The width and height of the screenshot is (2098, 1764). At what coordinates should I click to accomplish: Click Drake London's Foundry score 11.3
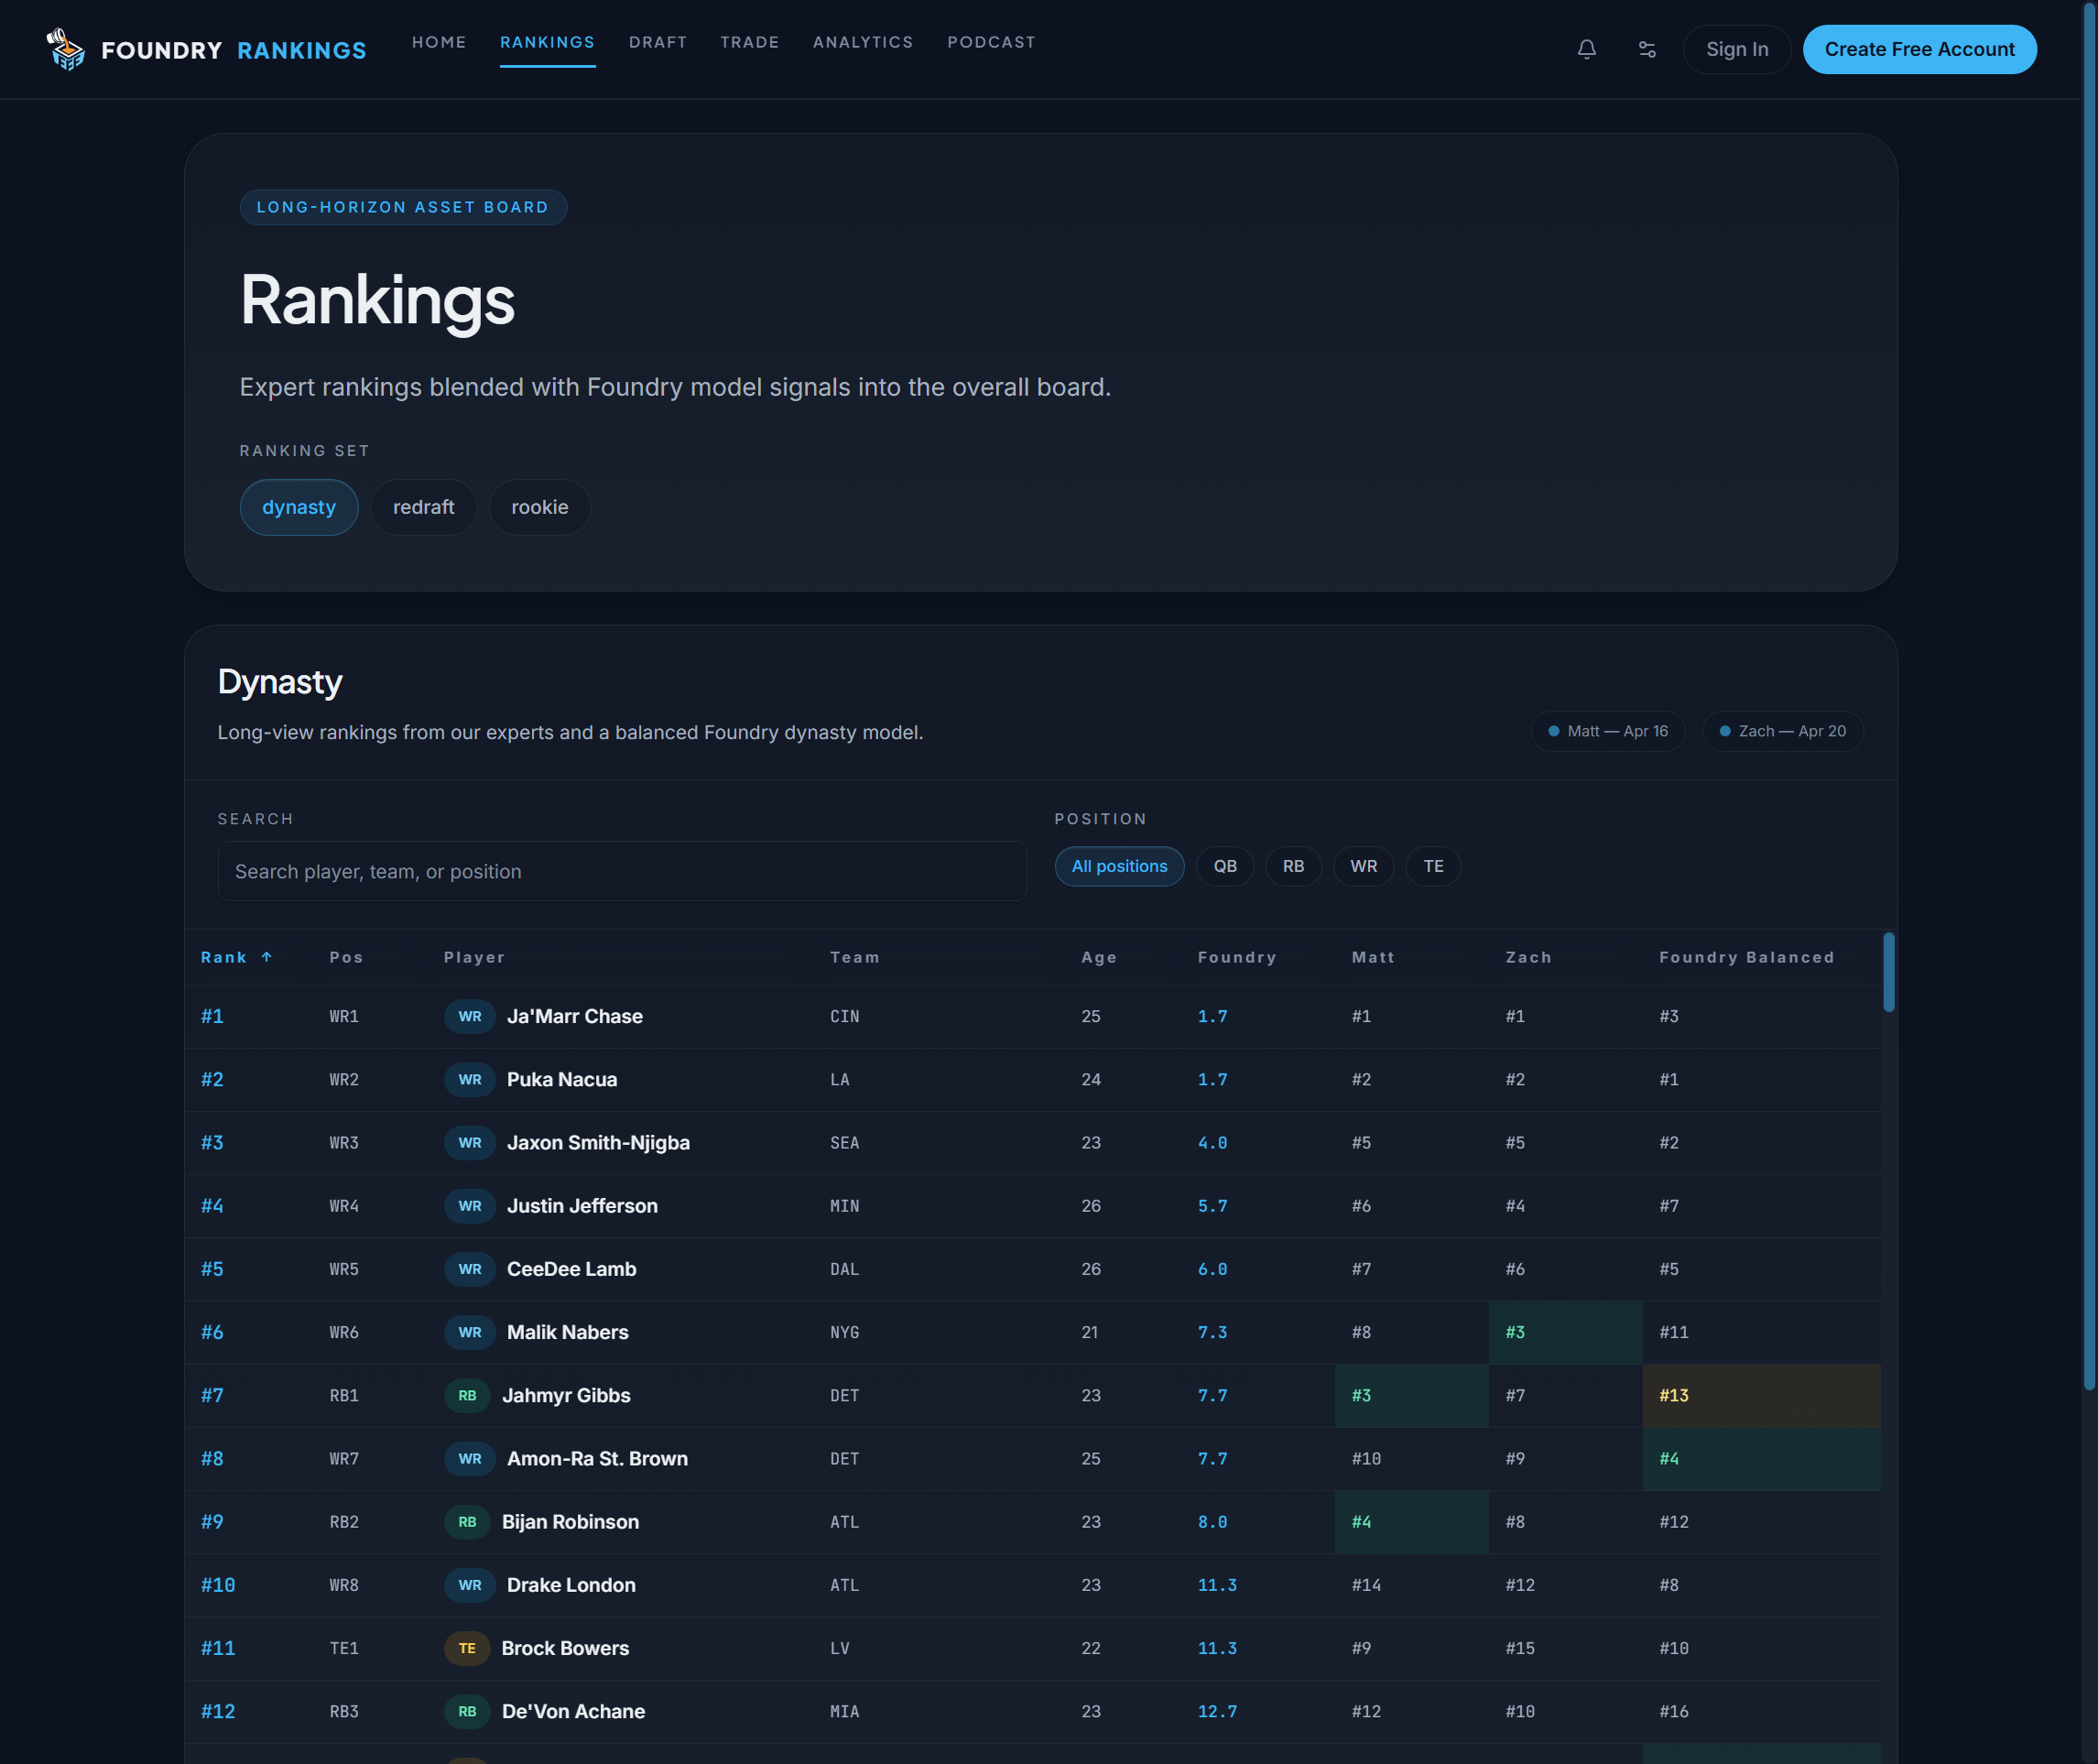click(x=1217, y=1586)
